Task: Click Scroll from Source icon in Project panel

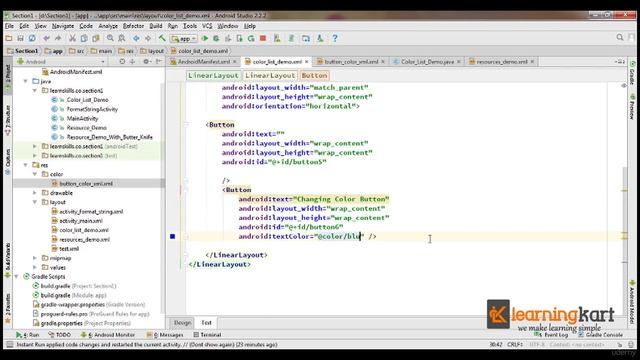Action: pos(122,62)
